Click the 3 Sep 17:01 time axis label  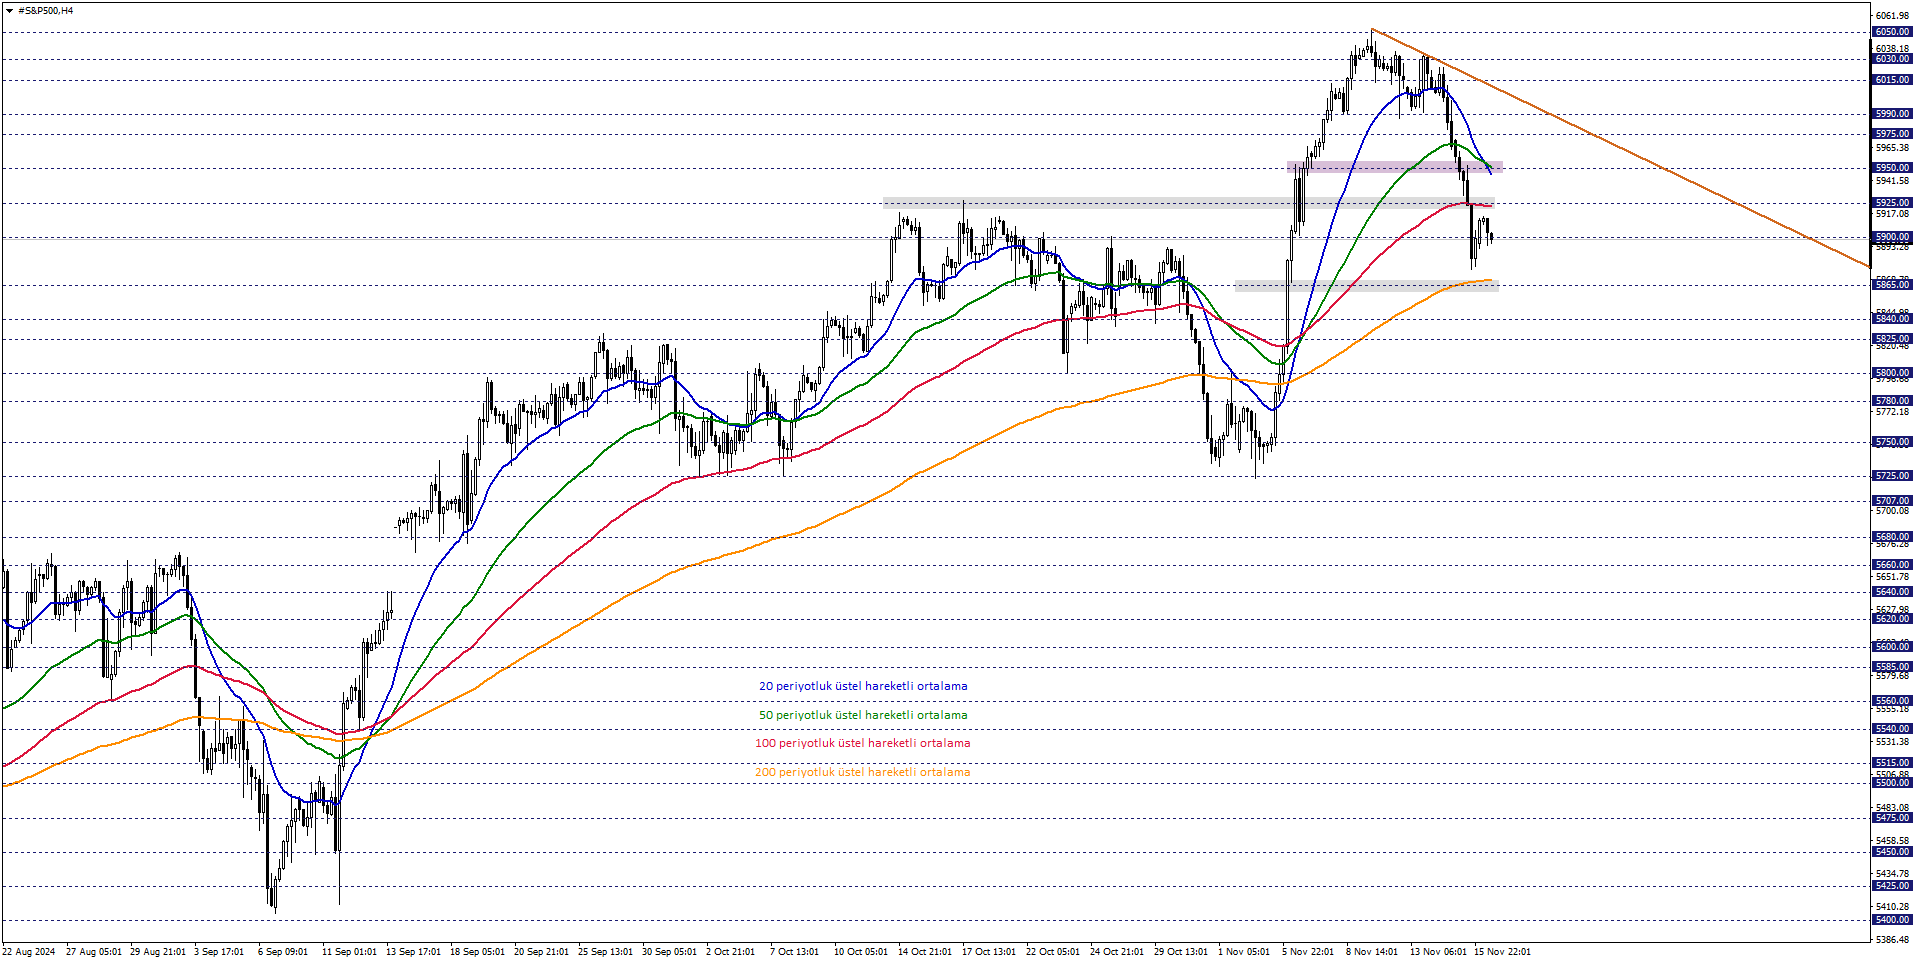[x=219, y=952]
